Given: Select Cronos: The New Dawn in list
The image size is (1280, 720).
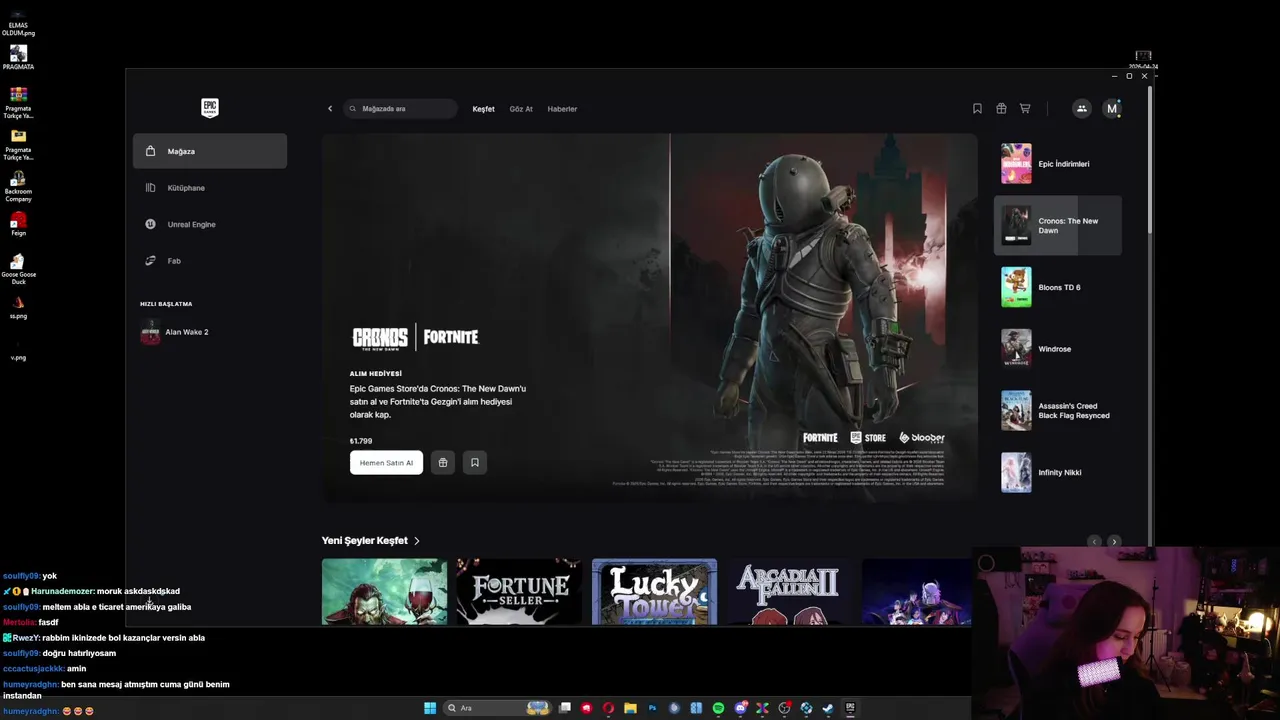Looking at the screenshot, I should click(x=1058, y=226).
